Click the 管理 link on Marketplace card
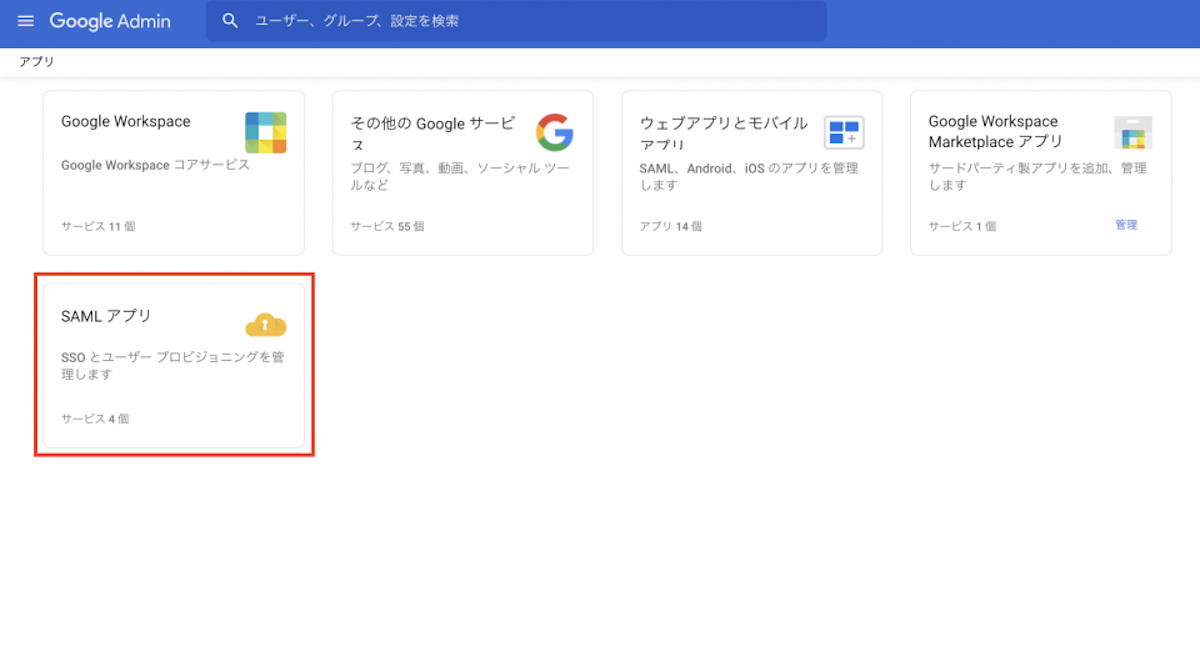1200x671 pixels. pyautogui.click(x=1126, y=225)
